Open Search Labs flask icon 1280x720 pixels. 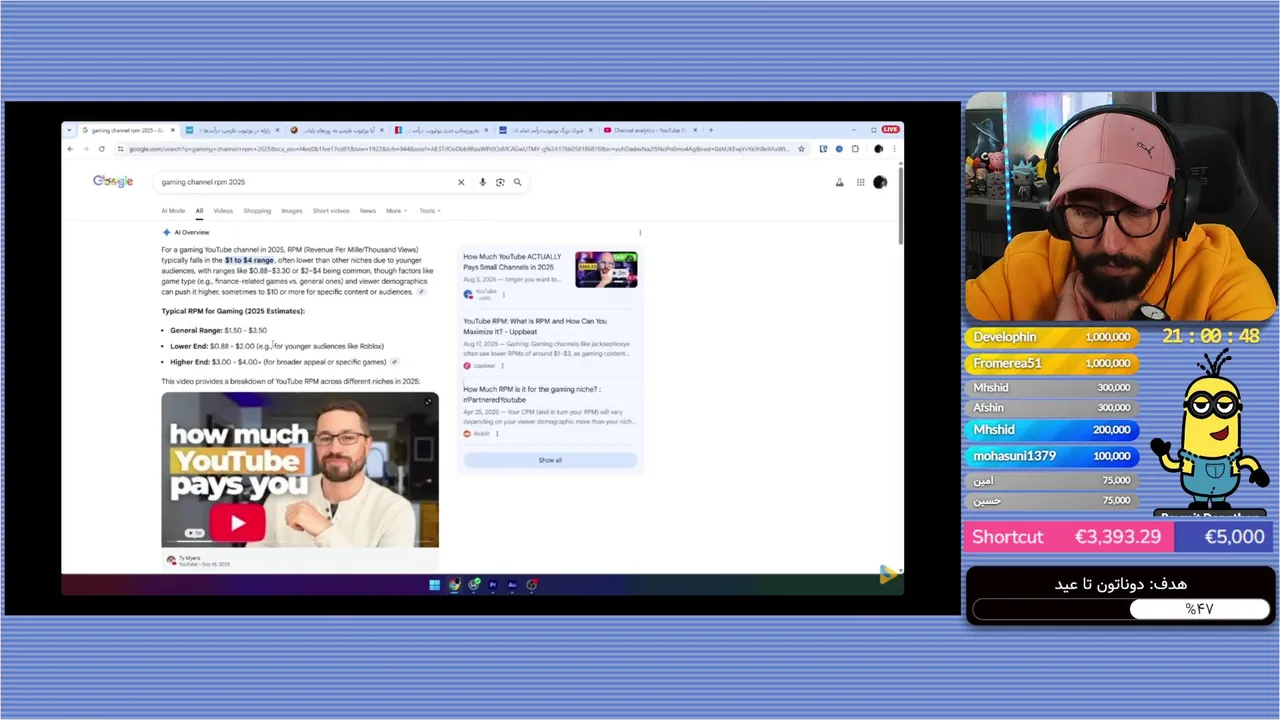[839, 182]
